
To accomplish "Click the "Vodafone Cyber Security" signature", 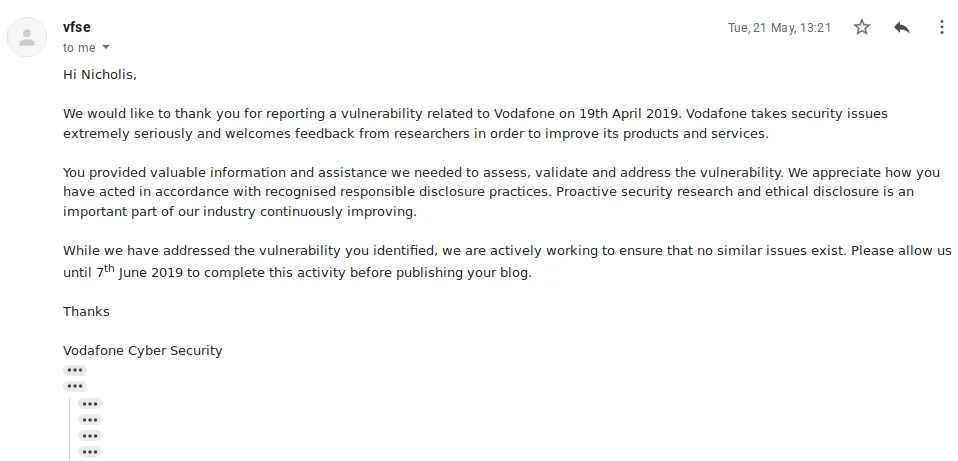I will (x=143, y=350).
